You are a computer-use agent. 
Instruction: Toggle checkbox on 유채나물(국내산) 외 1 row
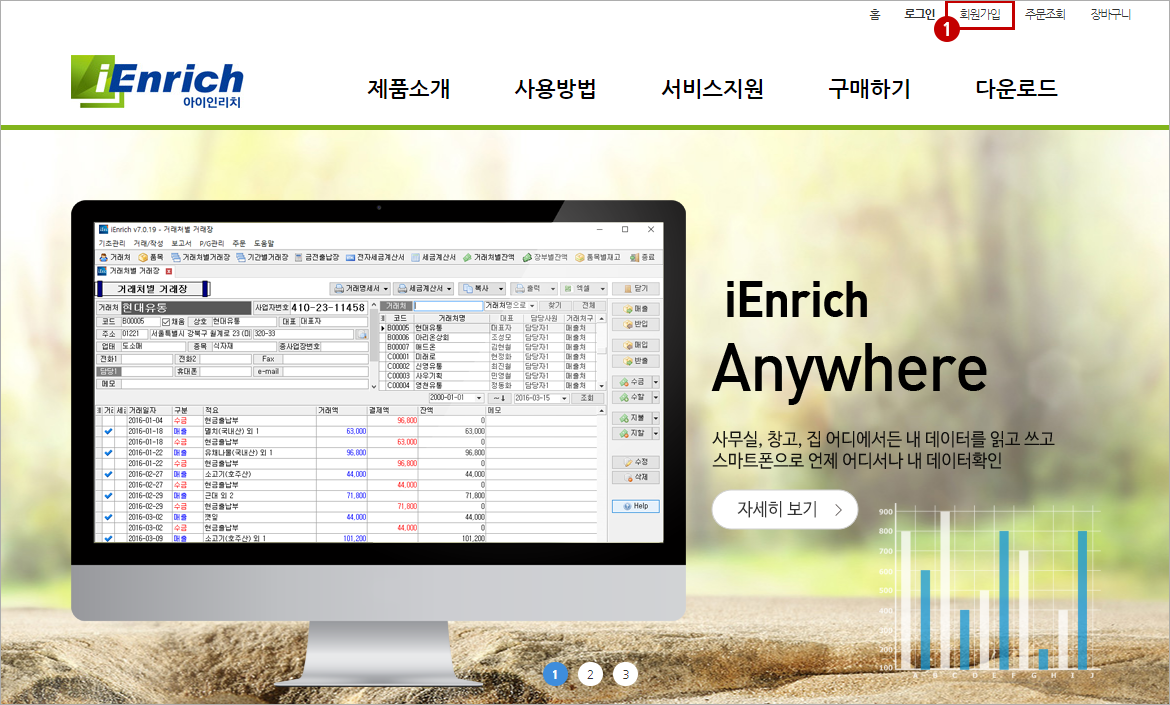pyautogui.click(x=108, y=453)
